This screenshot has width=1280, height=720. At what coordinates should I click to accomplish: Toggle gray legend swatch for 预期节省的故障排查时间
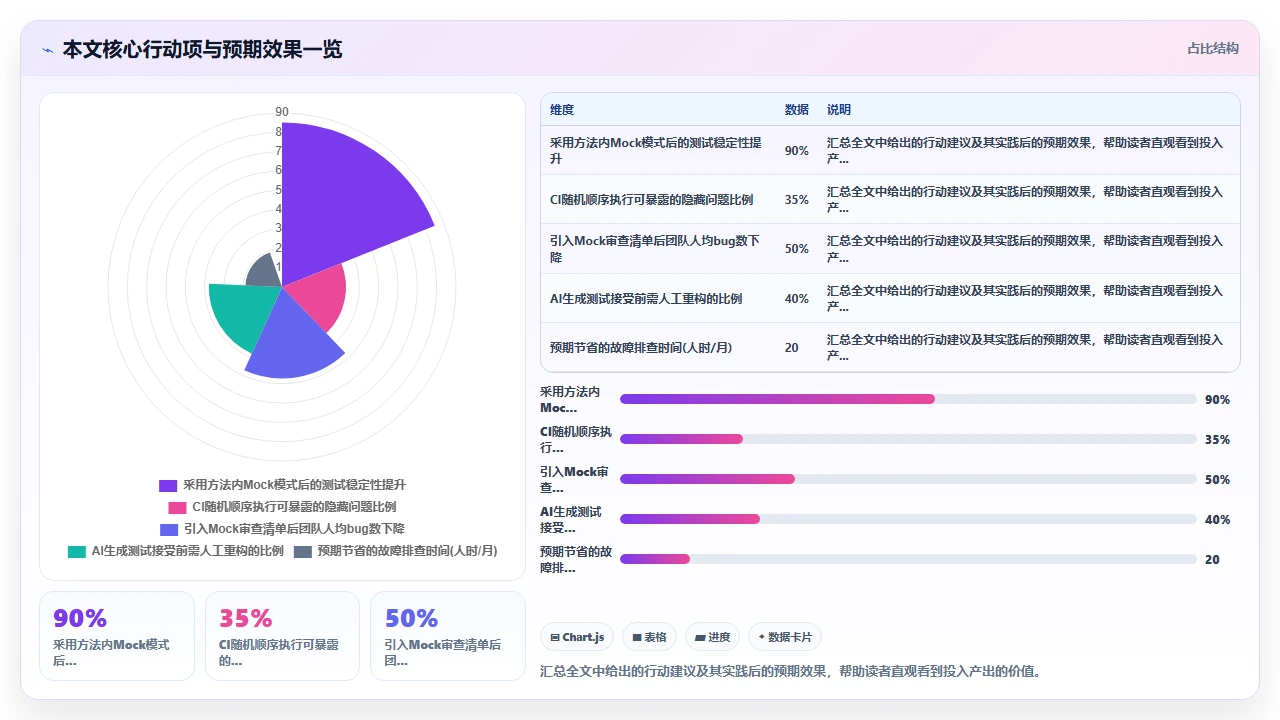coord(303,551)
